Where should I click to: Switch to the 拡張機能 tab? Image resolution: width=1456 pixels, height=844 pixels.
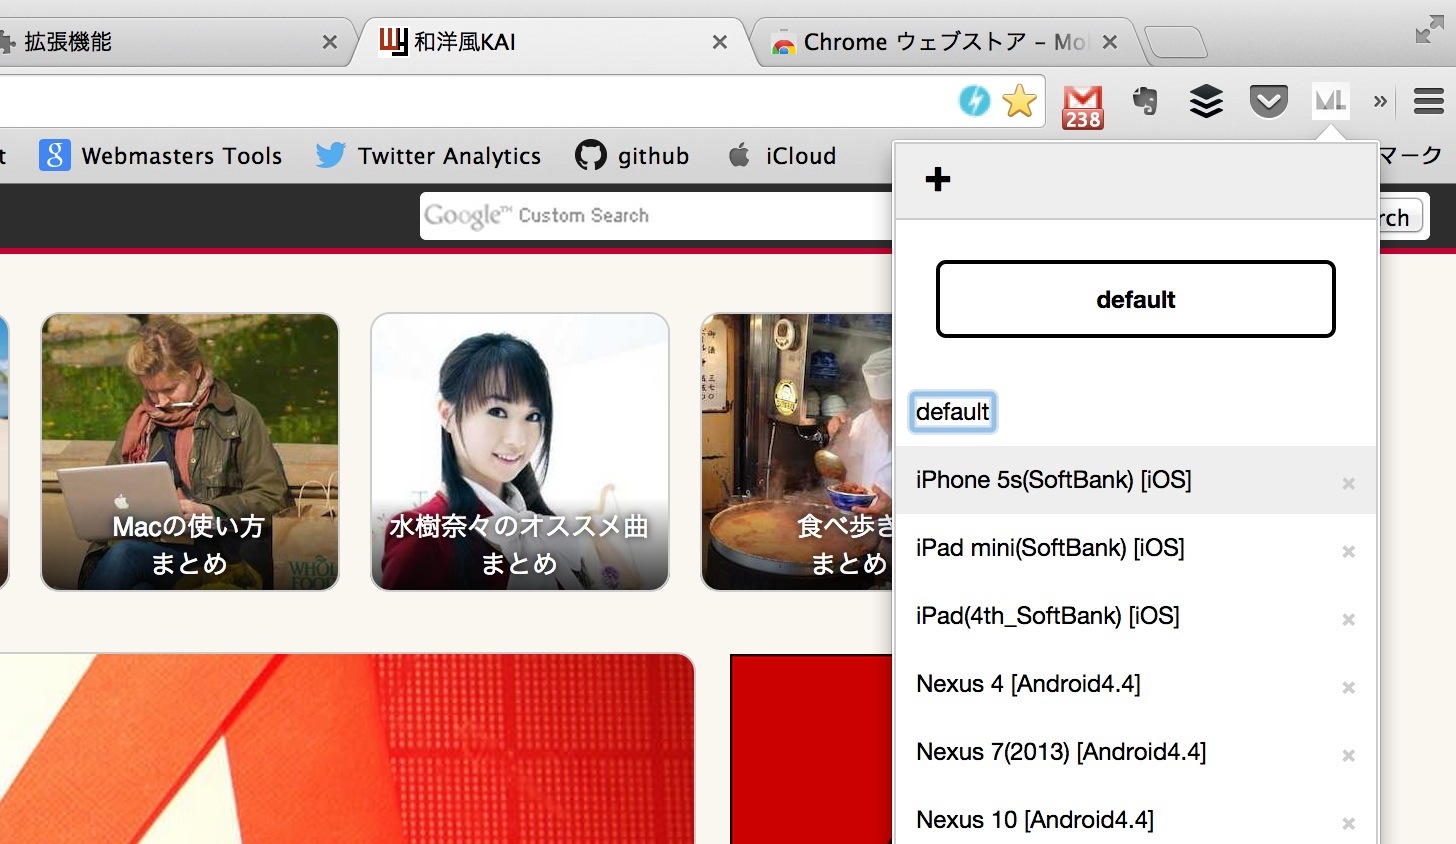coord(165,42)
